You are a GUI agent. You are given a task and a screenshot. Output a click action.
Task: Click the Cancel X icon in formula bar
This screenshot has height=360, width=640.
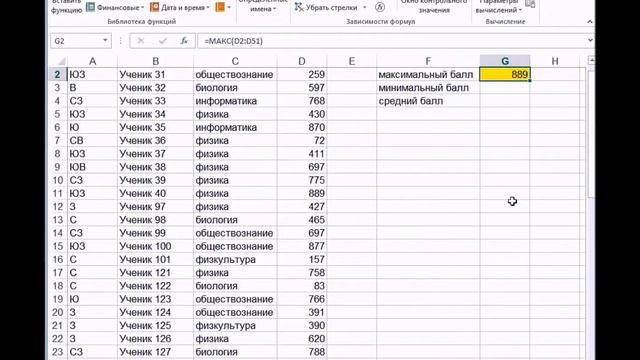coord(141,41)
